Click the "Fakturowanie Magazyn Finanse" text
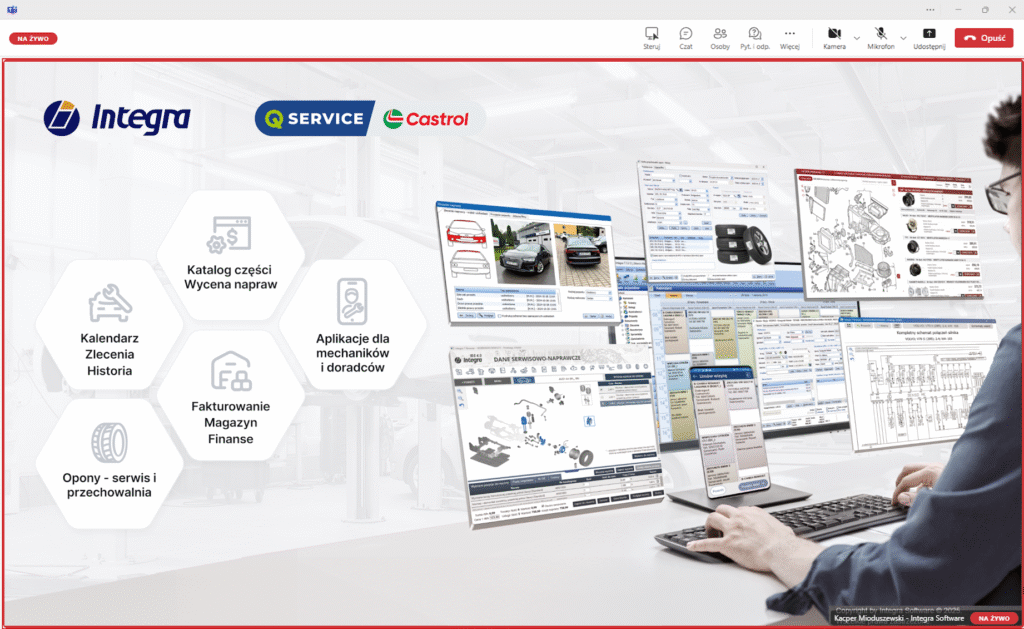Viewport: 1024px width, 629px height. coord(231,423)
